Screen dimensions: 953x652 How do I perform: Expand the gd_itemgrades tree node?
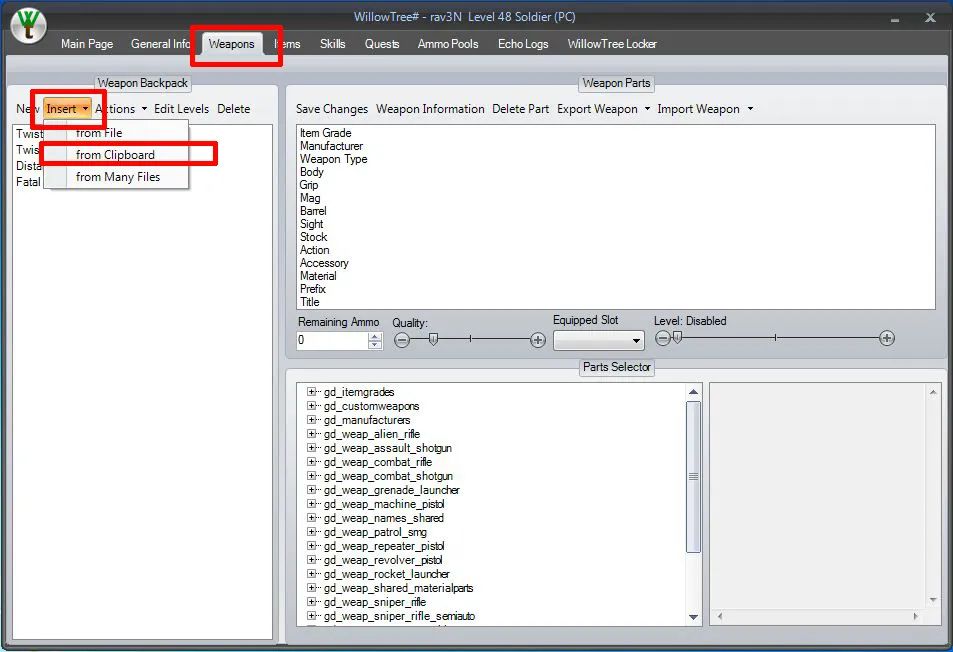point(312,392)
